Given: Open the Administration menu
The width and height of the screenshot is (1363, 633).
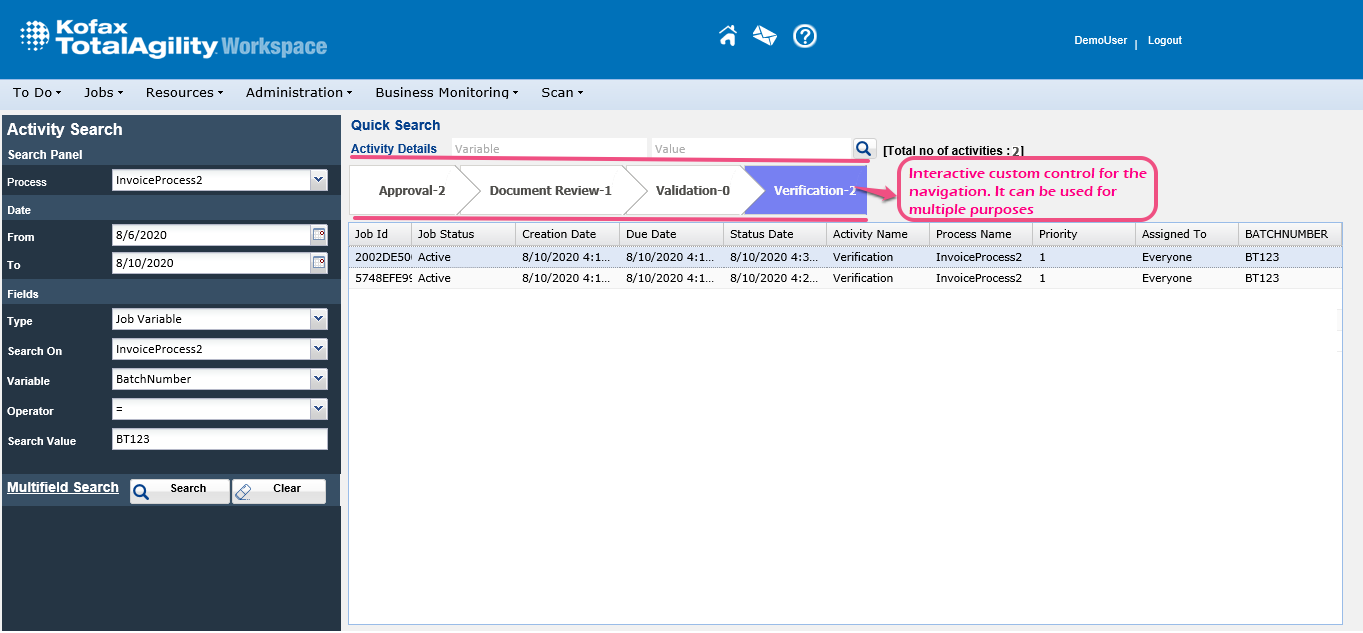Looking at the screenshot, I should point(299,93).
